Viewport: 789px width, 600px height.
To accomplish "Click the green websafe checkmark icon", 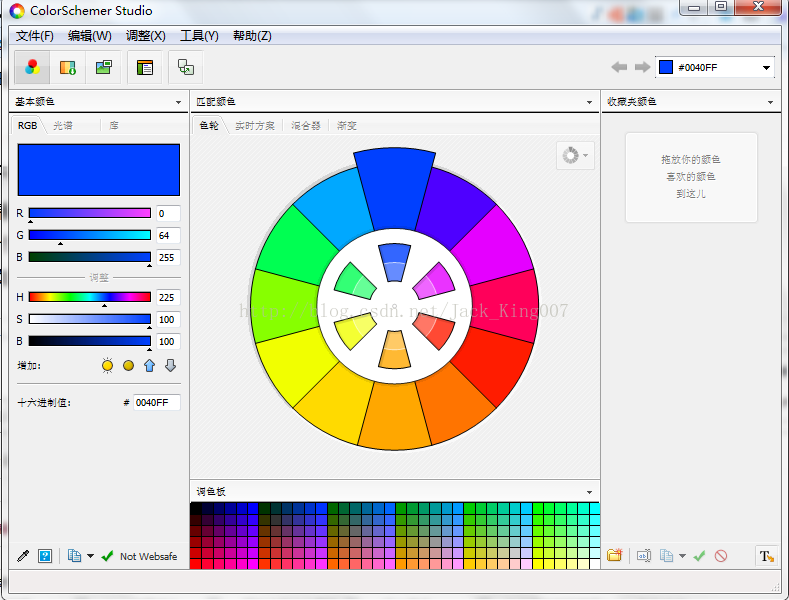I will (107, 556).
